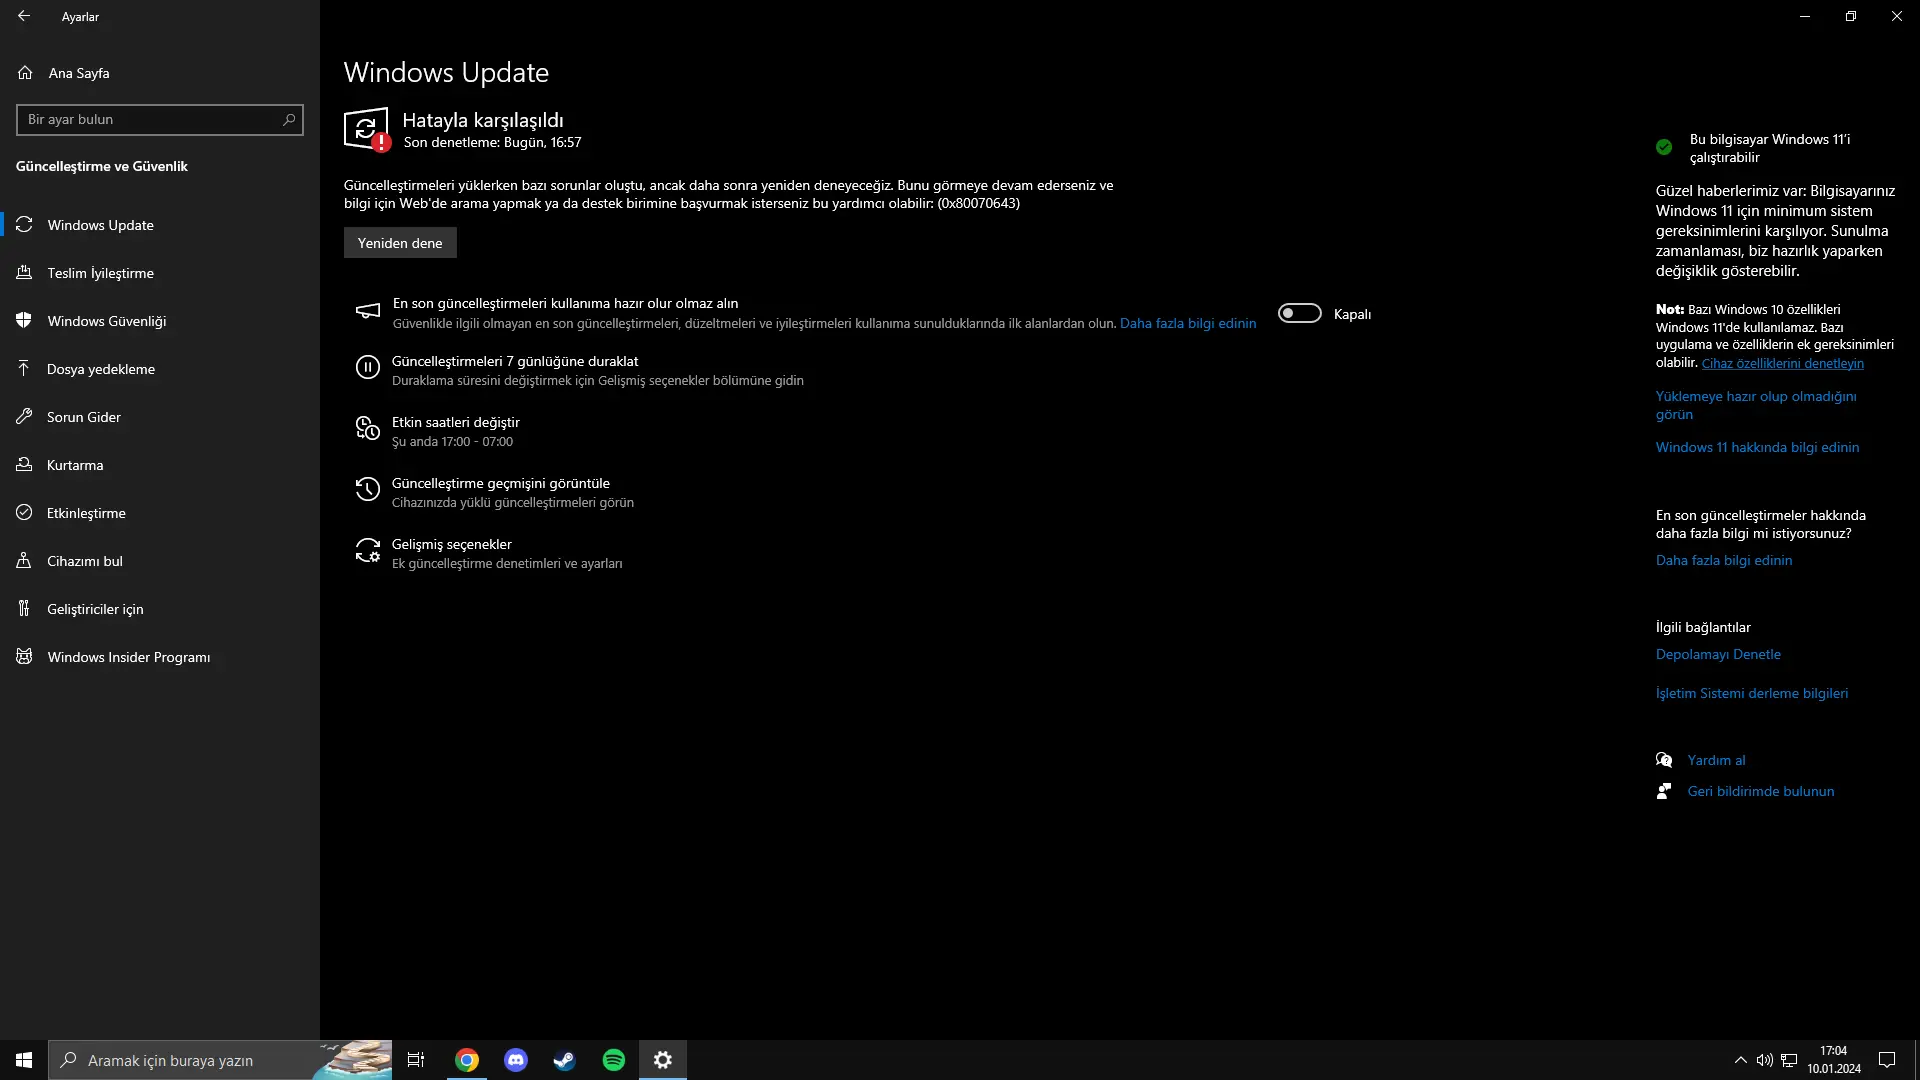Click the megaphone icon for latest updates
This screenshot has height=1080, width=1920.
coord(367,311)
